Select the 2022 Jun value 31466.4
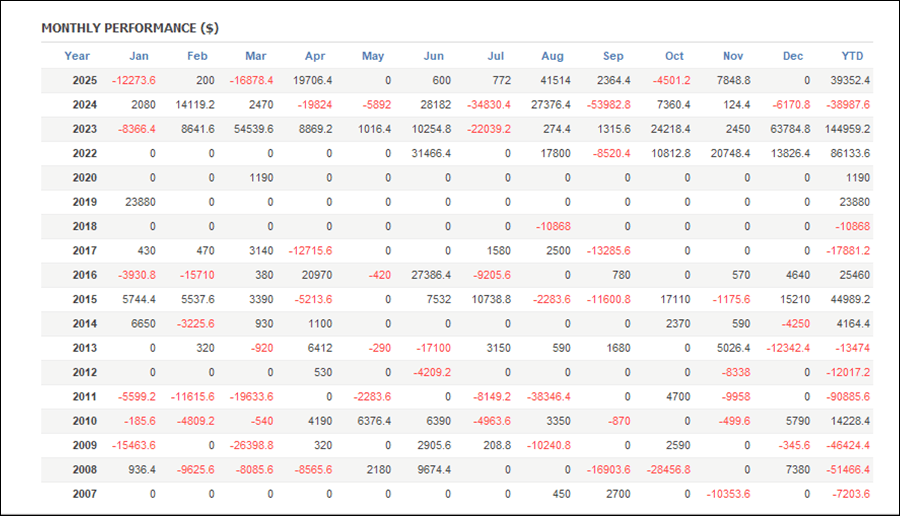The height and width of the screenshot is (516, 900). click(426, 153)
